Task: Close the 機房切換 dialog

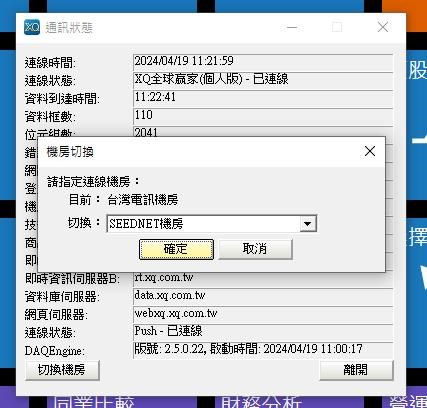Action: pyautogui.click(x=370, y=151)
